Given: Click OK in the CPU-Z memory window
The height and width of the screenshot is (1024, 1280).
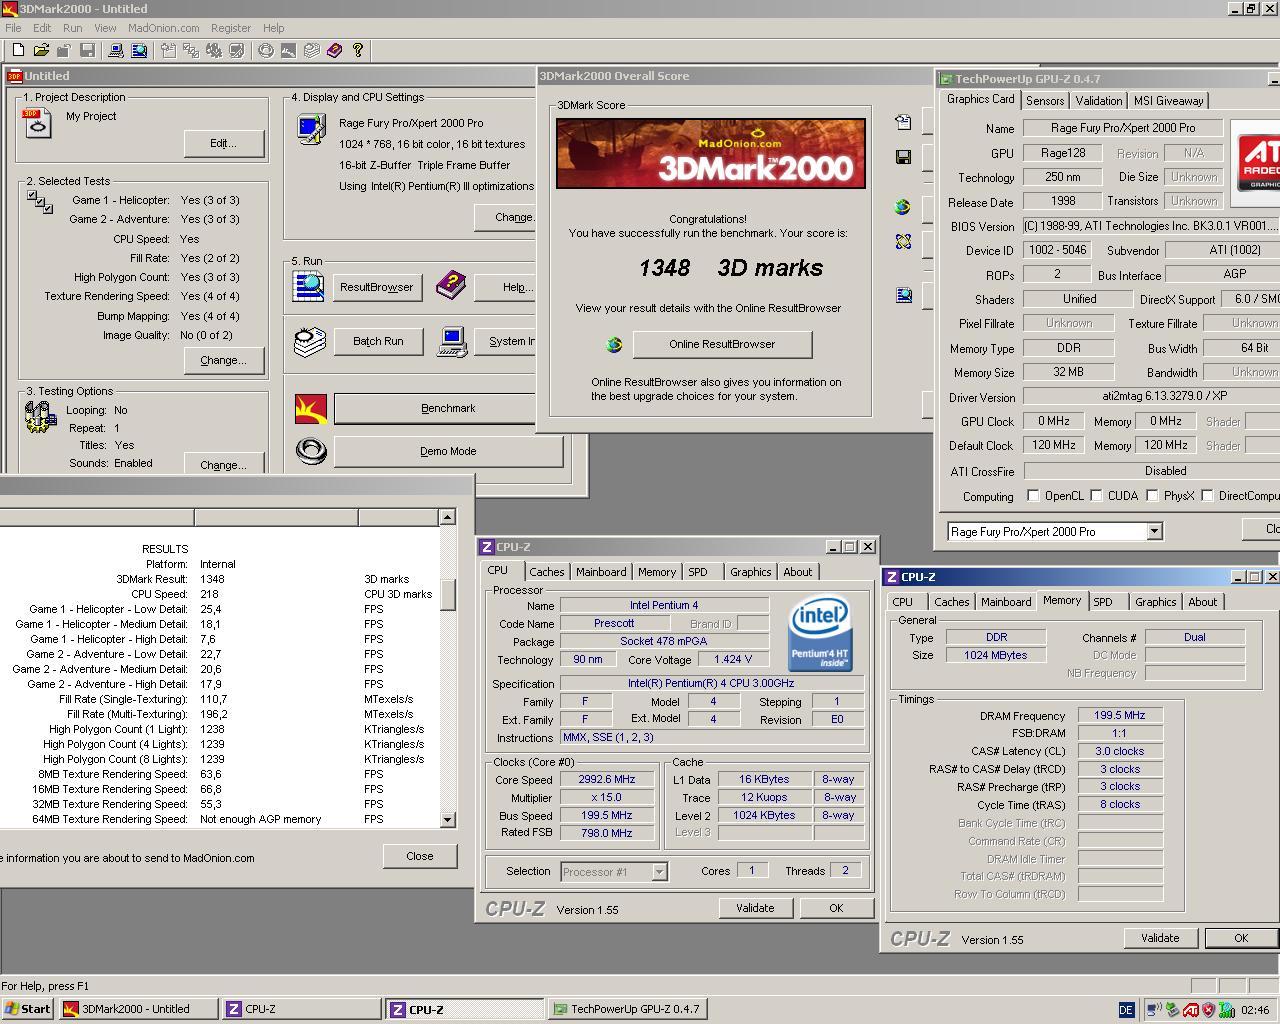Looking at the screenshot, I should pos(1241,938).
